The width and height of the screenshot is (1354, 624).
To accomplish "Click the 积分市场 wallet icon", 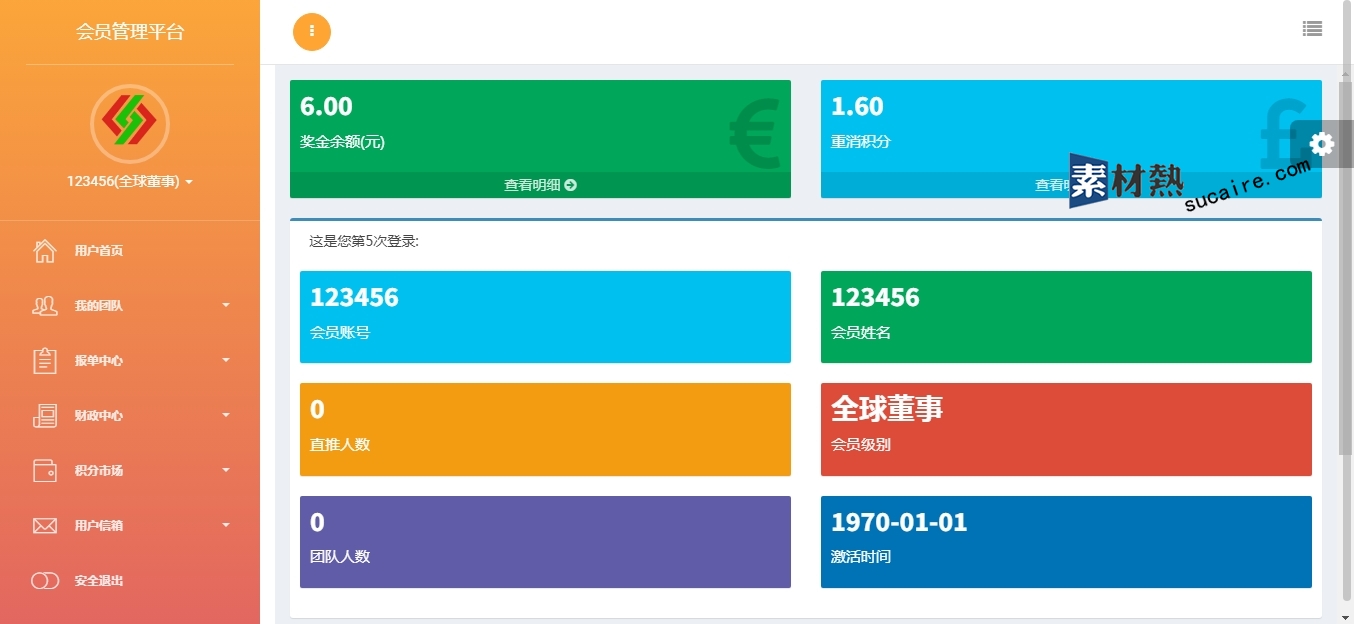I will (x=45, y=471).
